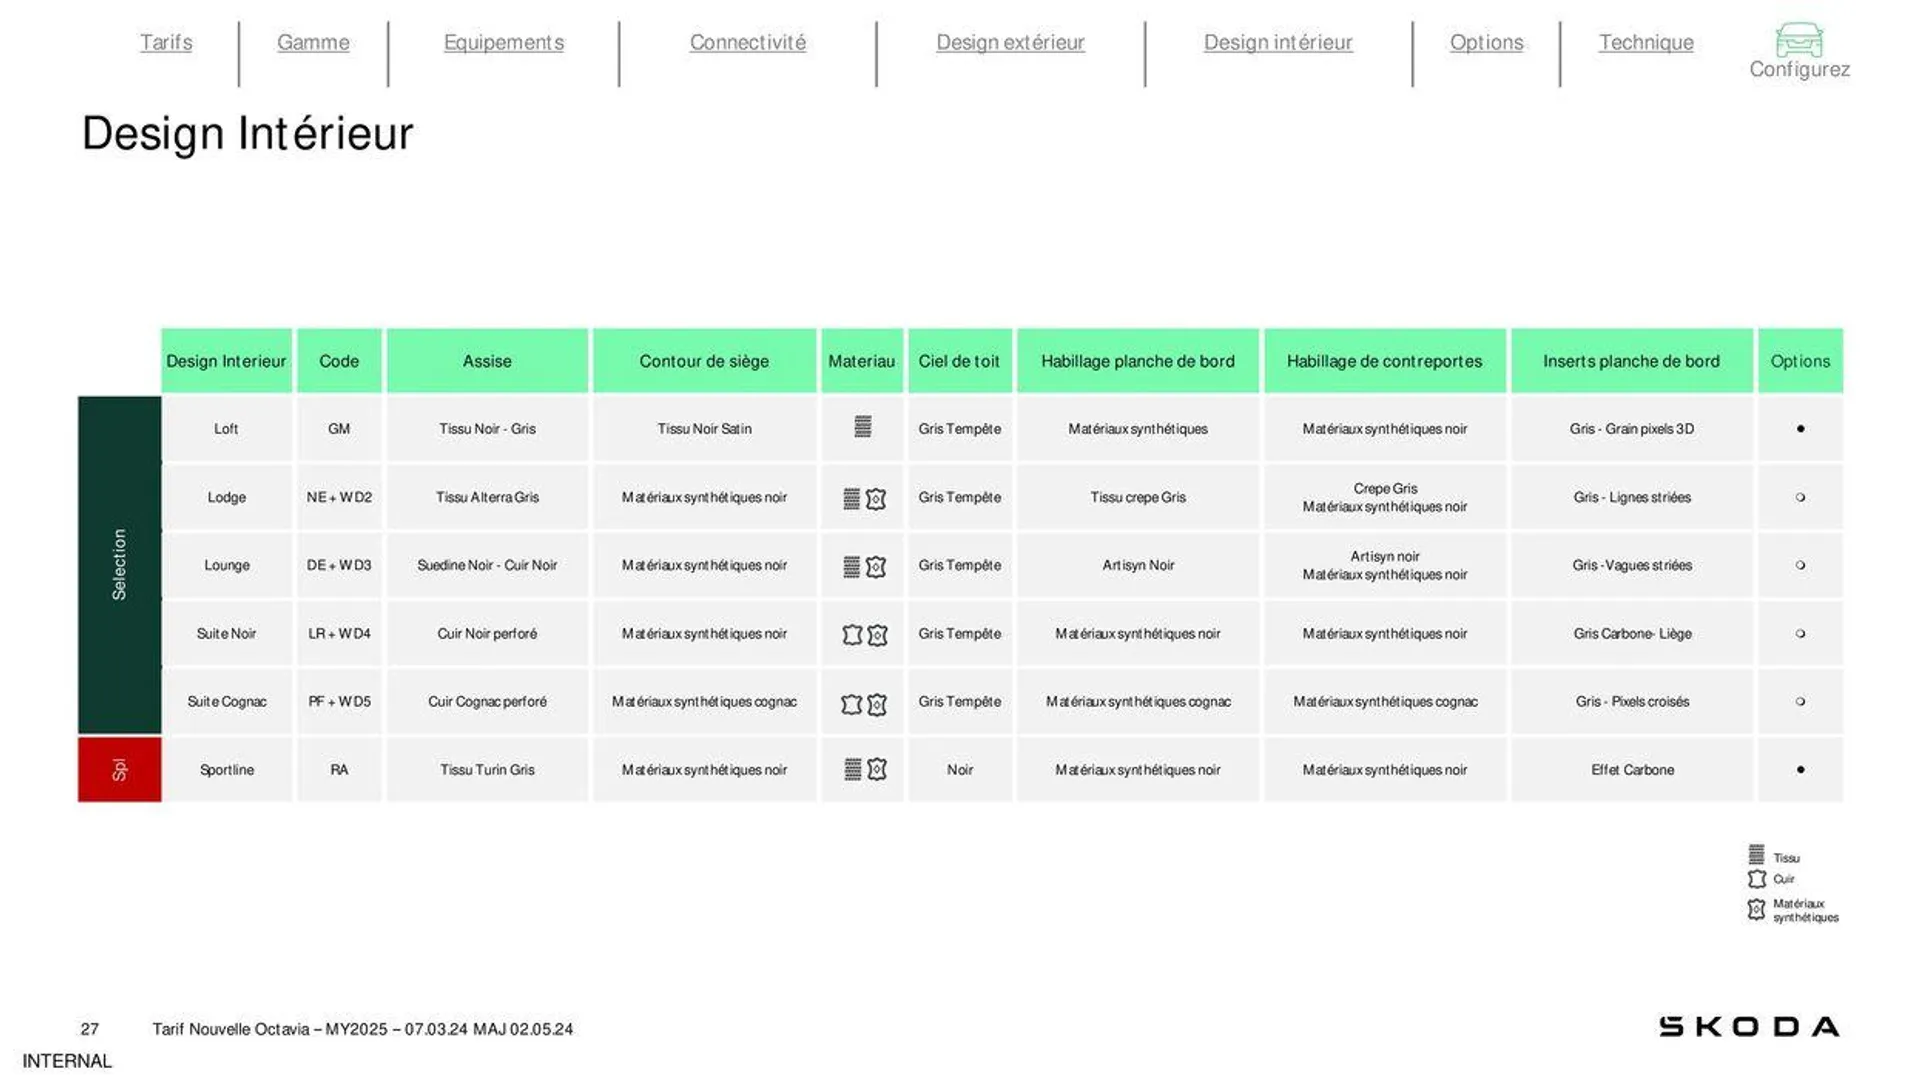
Task: Click the red Spl side label
Action: coord(119,770)
